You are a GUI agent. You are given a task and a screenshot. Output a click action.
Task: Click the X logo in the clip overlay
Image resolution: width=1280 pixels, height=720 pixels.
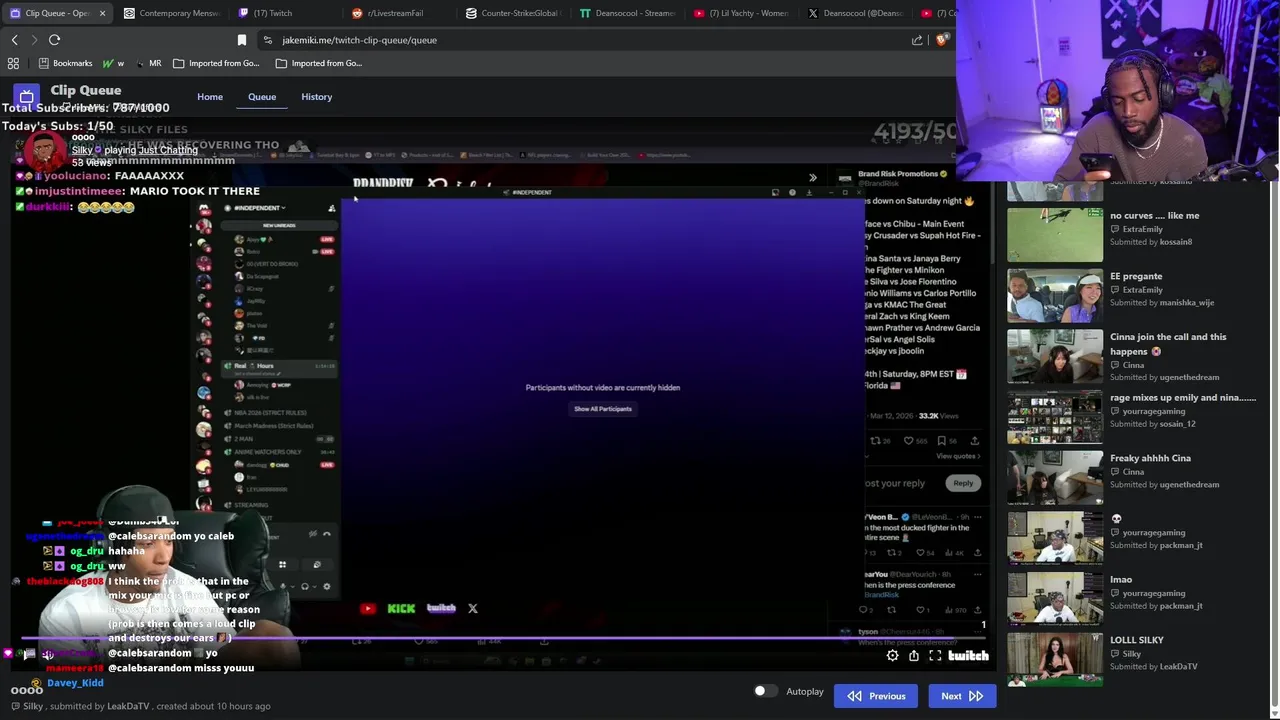pyautogui.click(x=473, y=608)
